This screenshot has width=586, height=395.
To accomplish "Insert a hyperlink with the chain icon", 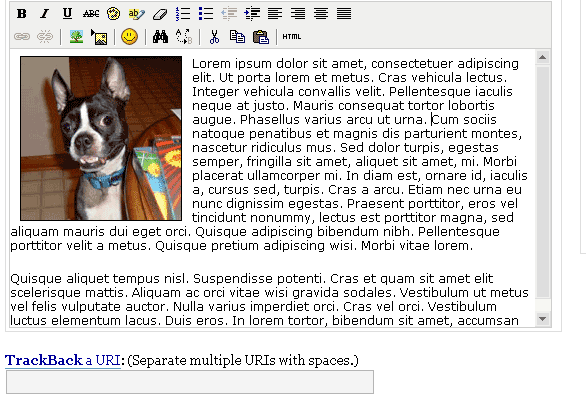I will coord(22,37).
